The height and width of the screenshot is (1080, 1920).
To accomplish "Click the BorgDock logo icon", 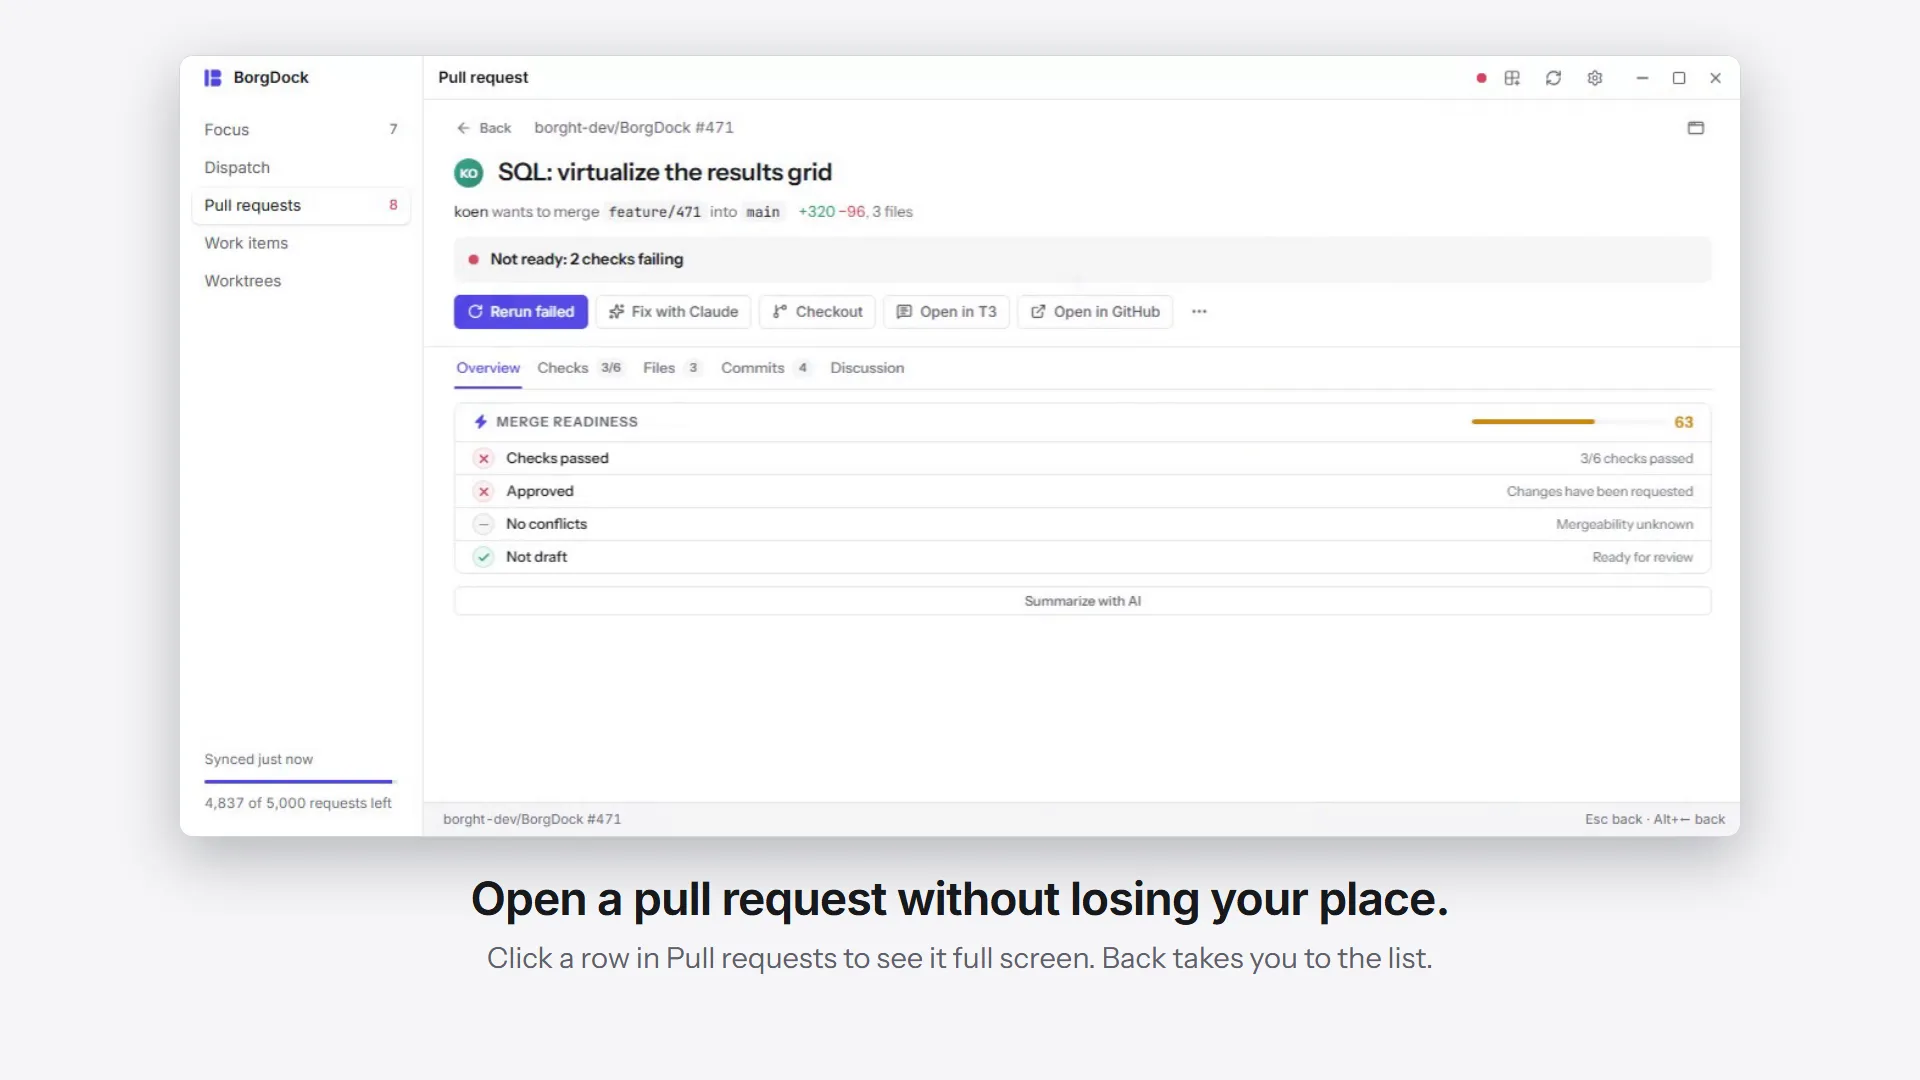I will coord(213,78).
